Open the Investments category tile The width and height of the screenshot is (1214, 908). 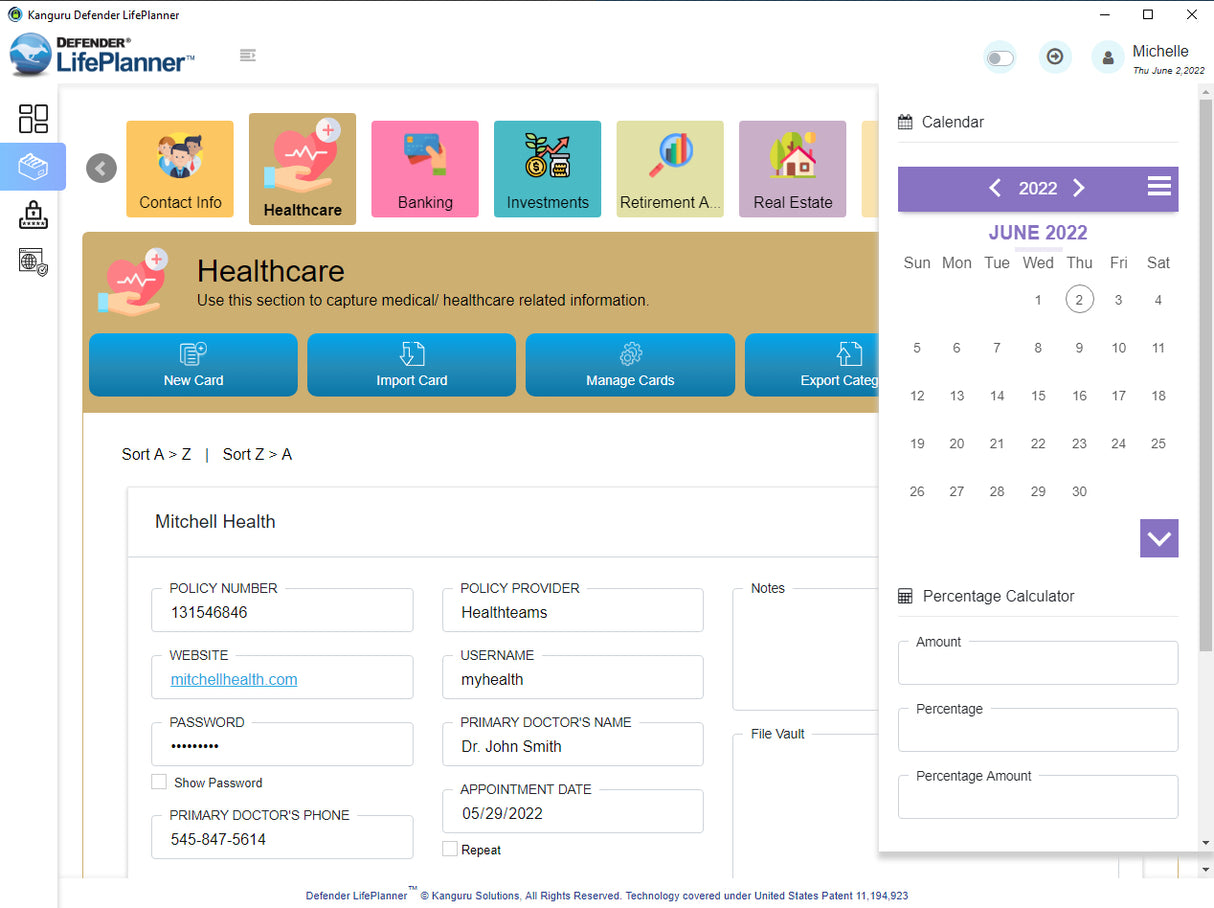[x=548, y=169]
